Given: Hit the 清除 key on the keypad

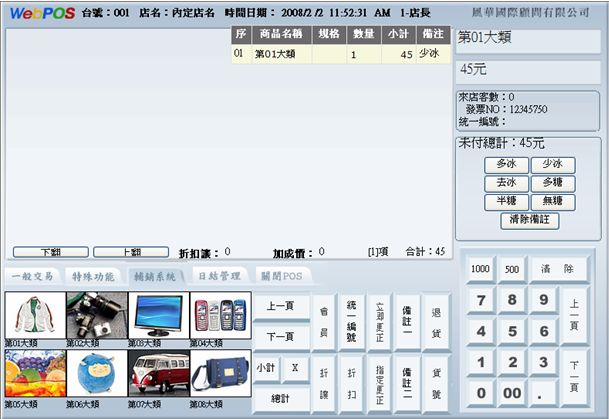Looking at the screenshot, I should pyautogui.click(x=559, y=269).
